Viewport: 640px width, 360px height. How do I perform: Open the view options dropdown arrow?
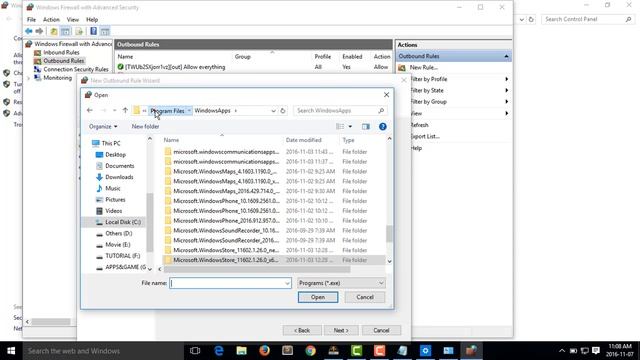350,127
